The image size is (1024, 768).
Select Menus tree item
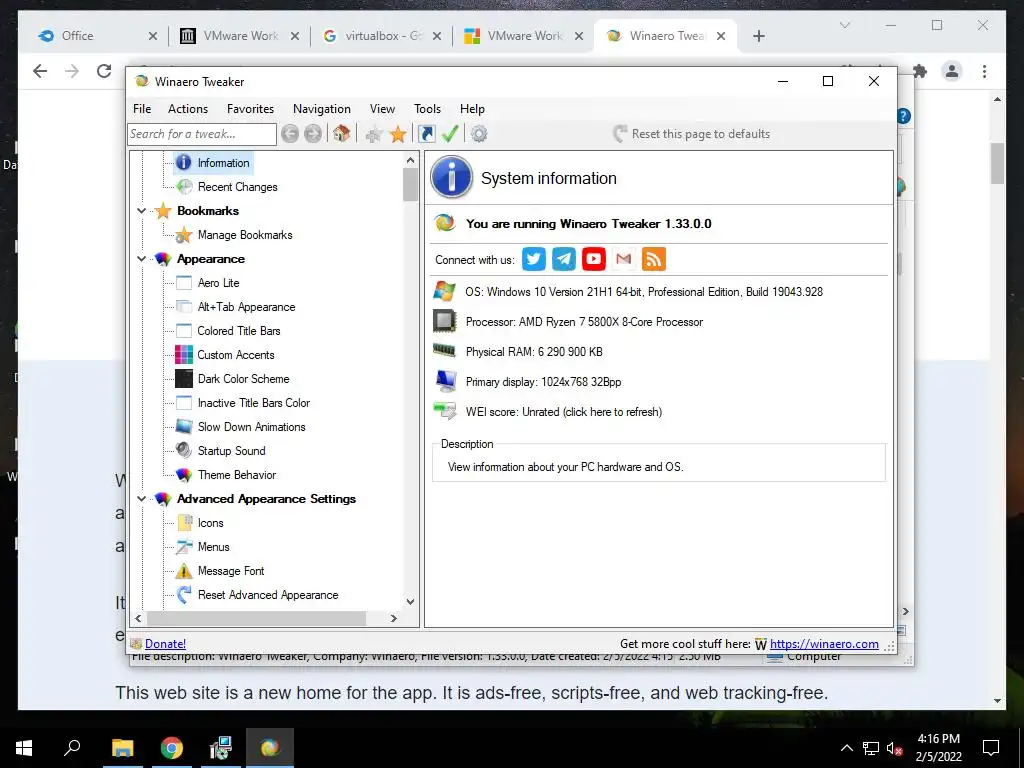pos(214,547)
